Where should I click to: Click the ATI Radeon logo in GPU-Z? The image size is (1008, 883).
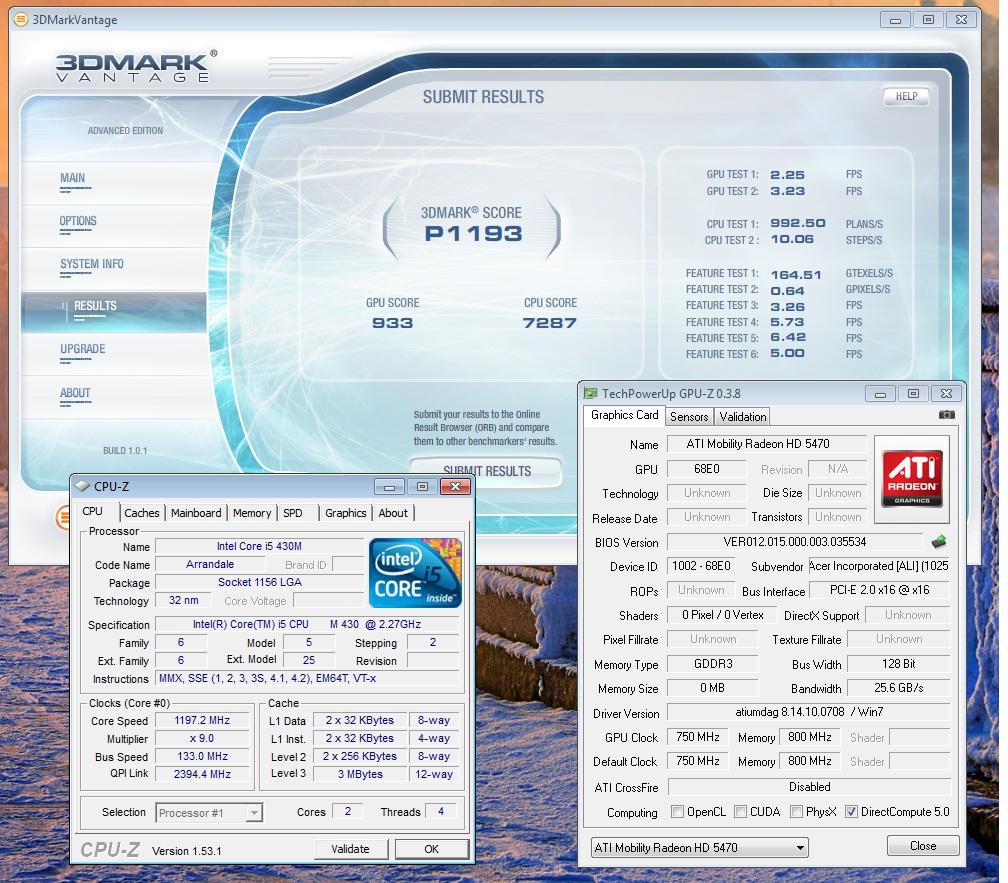(912, 479)
